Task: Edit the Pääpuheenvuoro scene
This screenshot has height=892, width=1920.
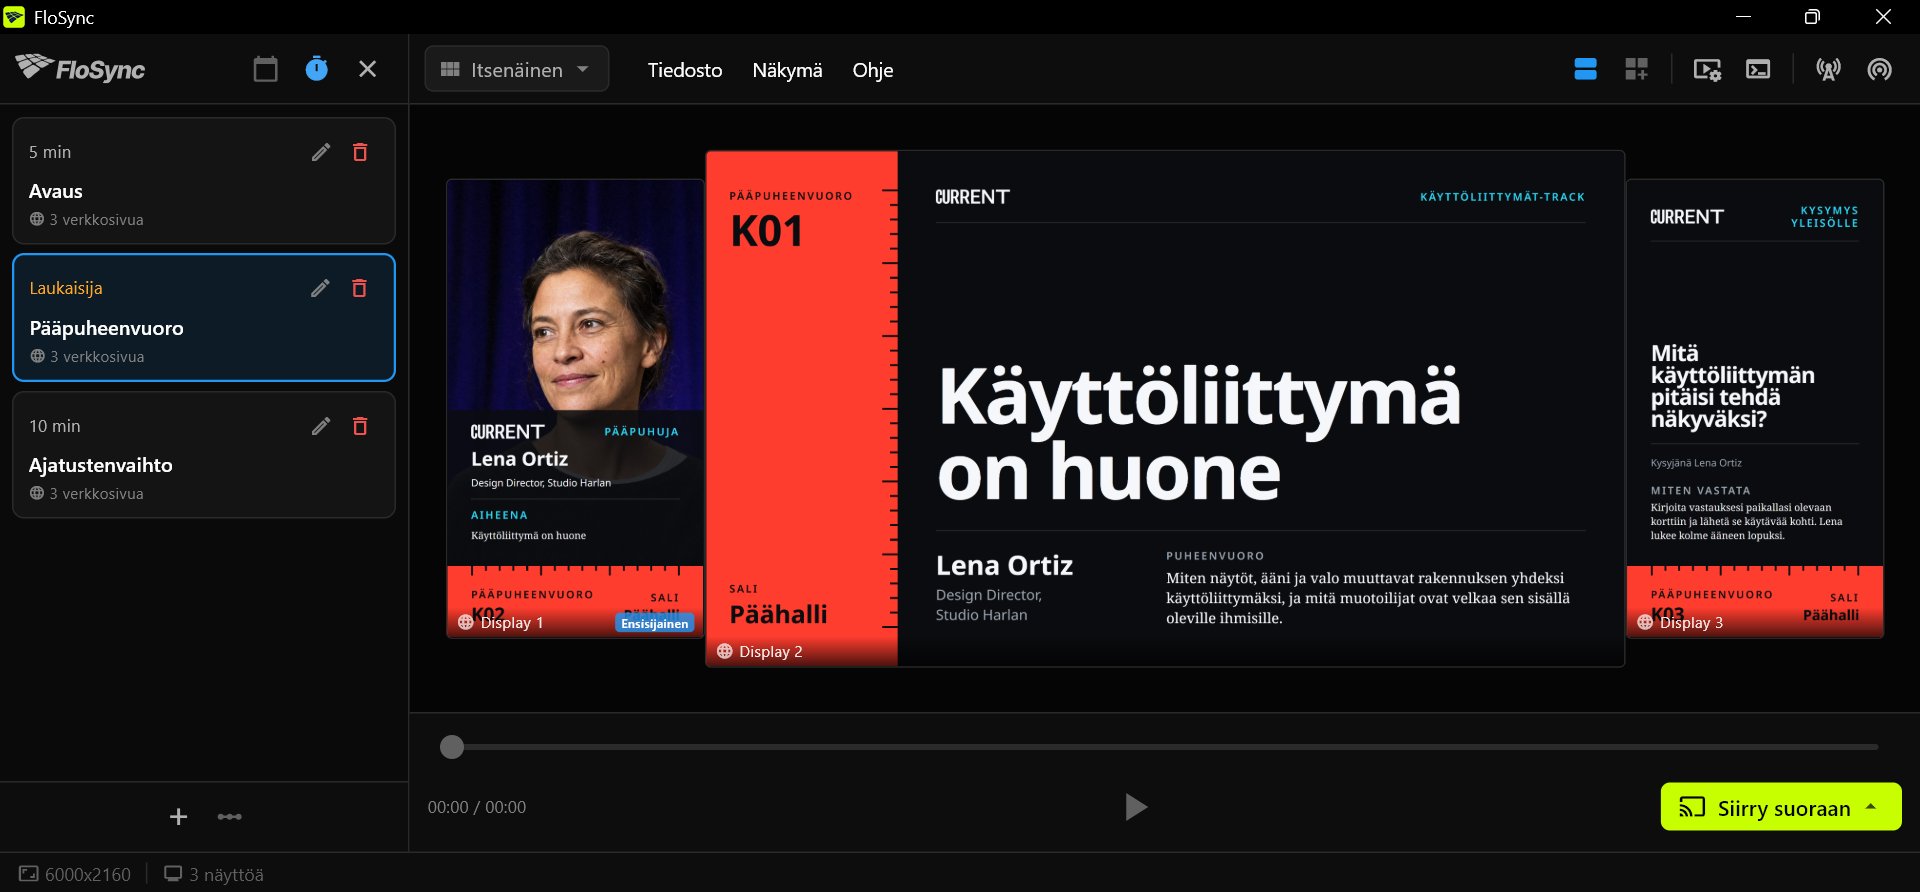Action: click(x=320, y=288)
